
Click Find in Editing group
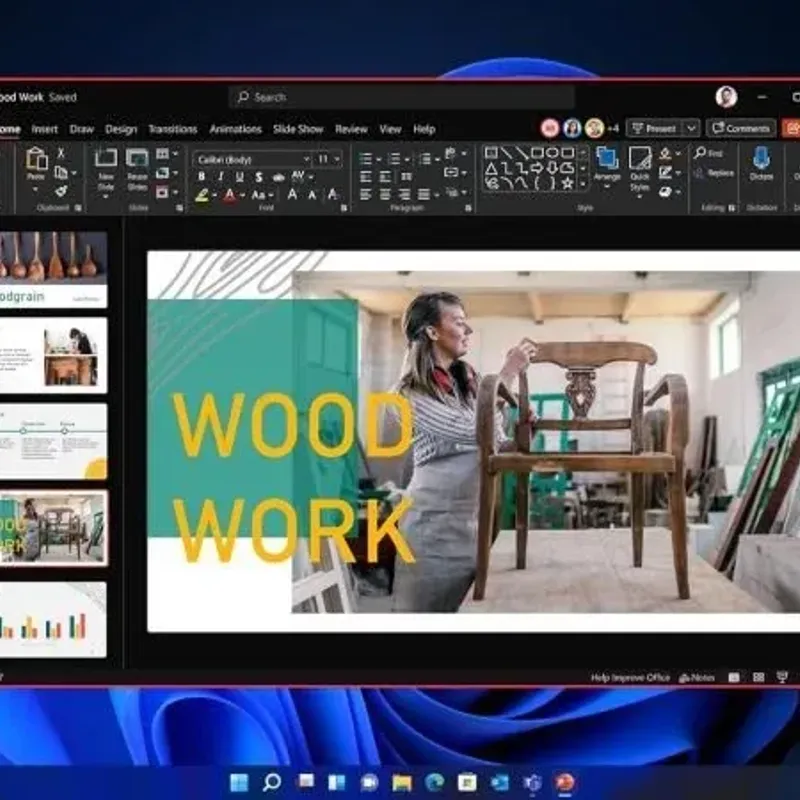(709, 153)
